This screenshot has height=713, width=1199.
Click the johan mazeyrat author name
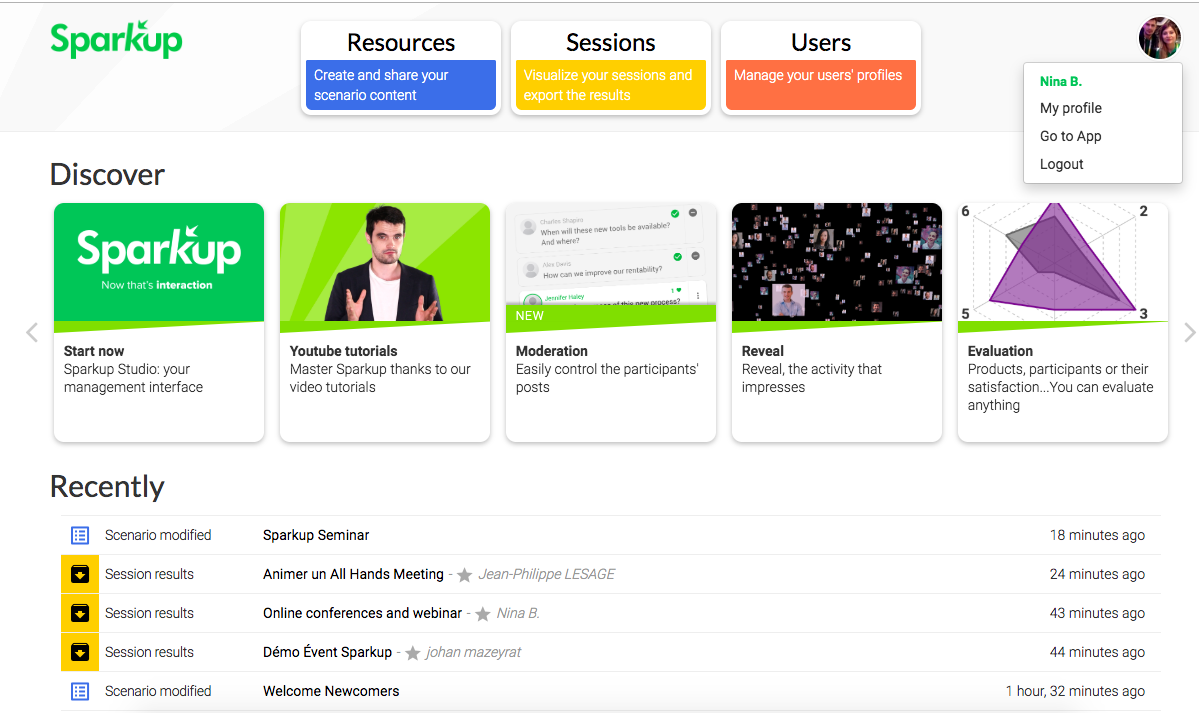tap(473, 653)
